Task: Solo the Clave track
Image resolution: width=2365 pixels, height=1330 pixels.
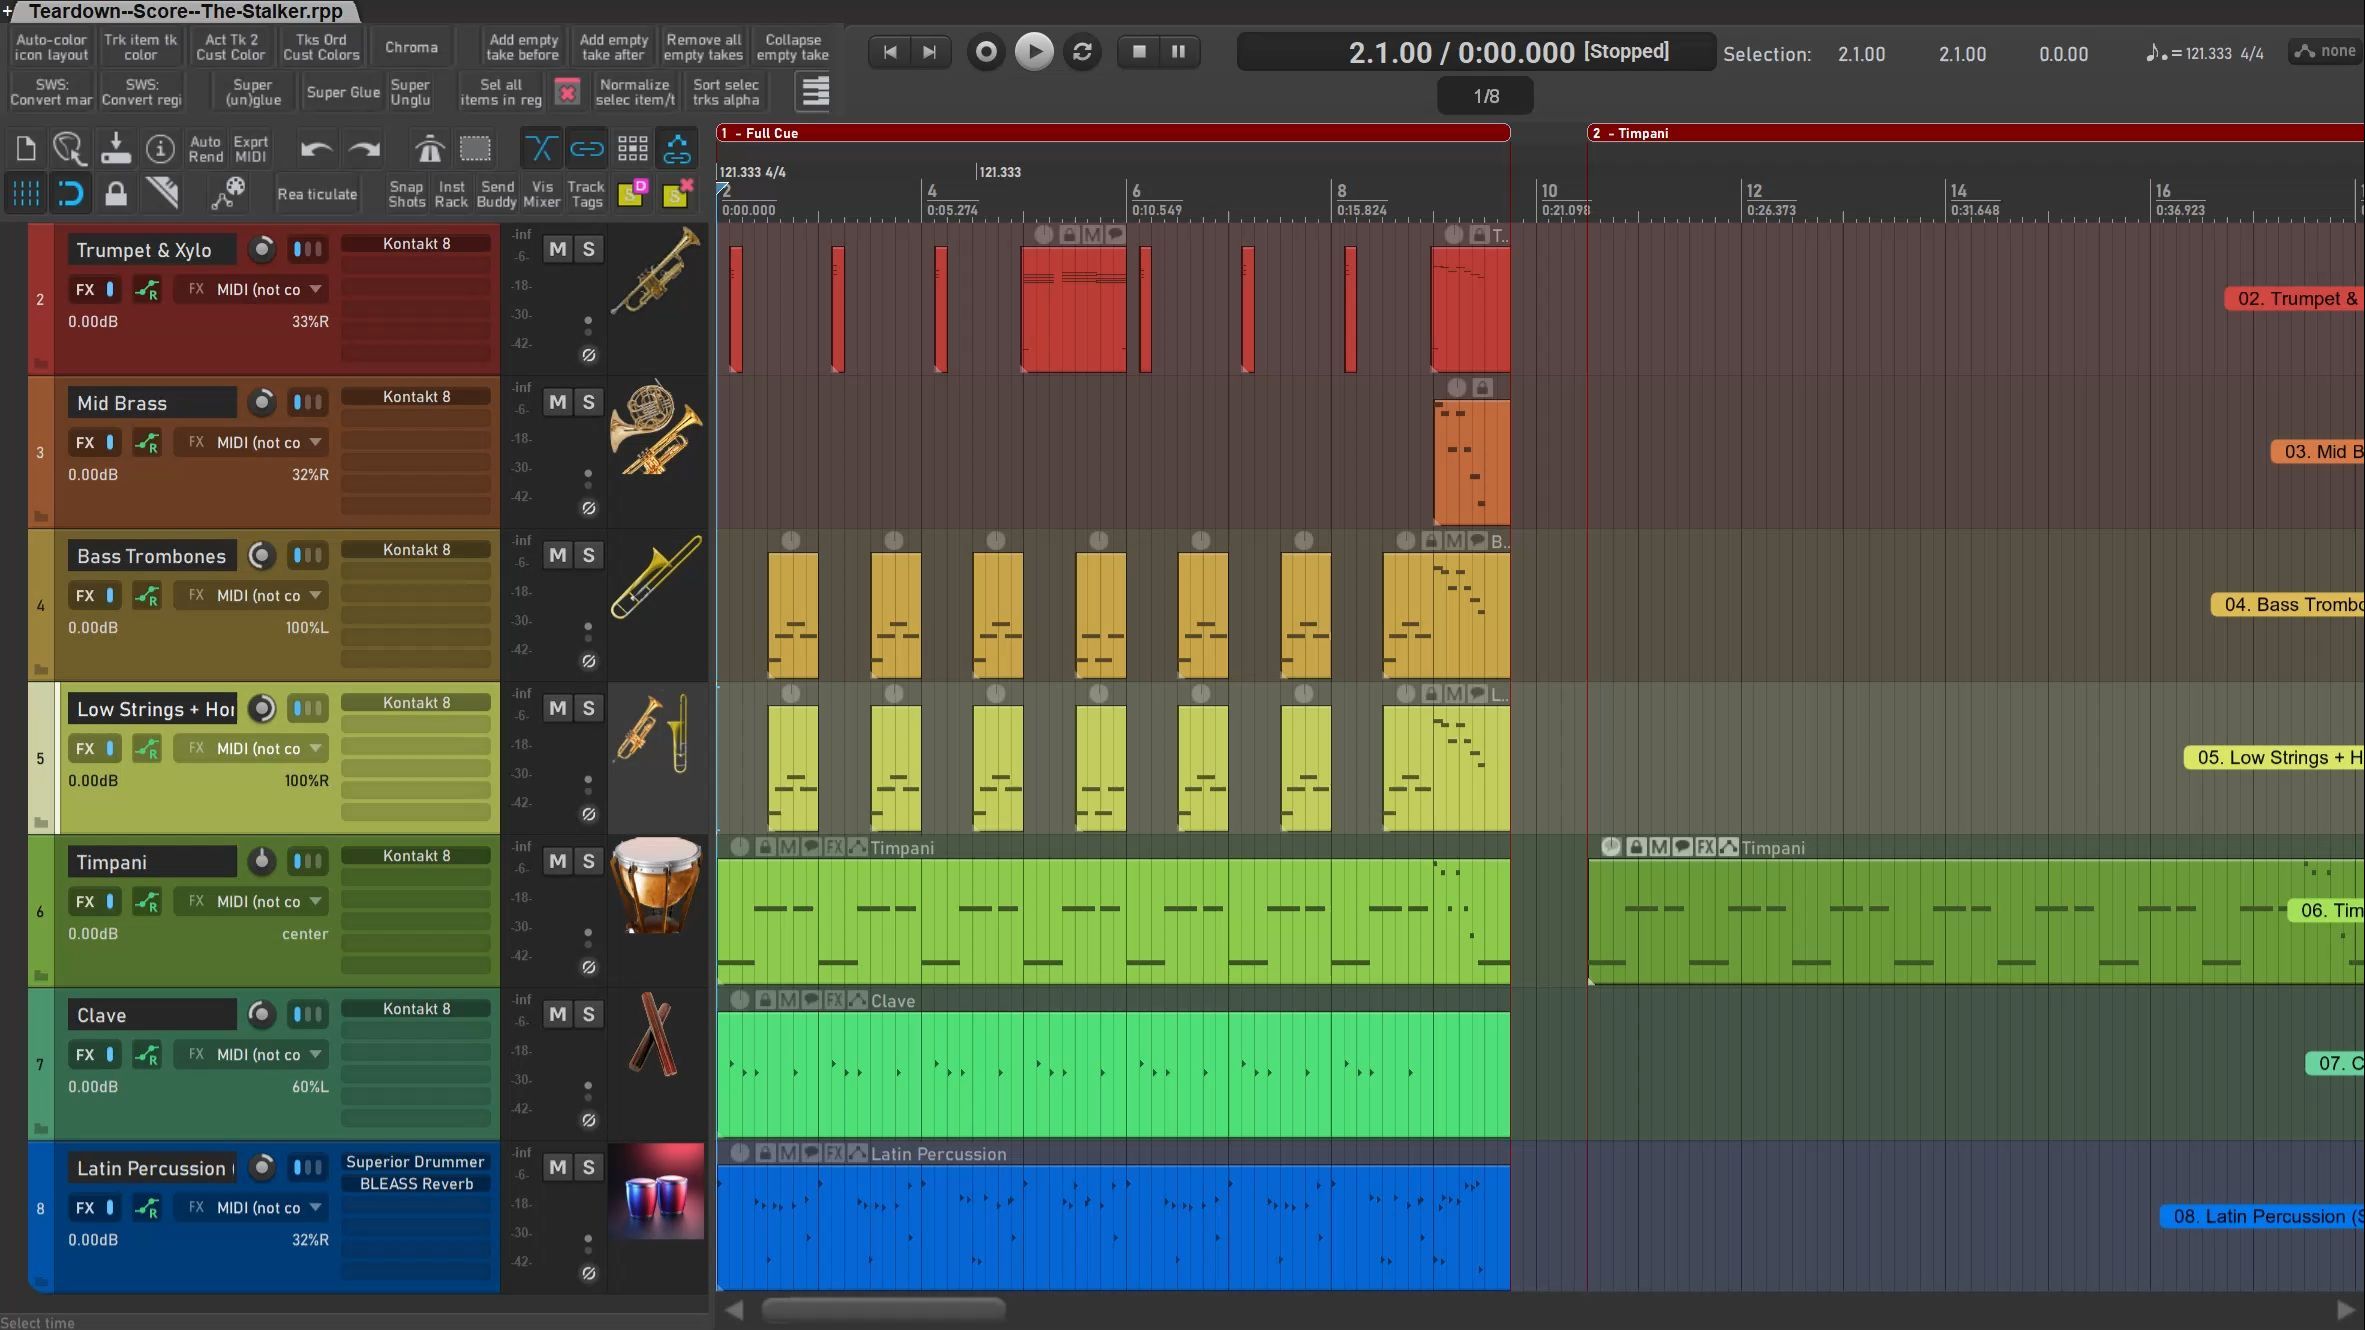Action: tap(589, 1014)
